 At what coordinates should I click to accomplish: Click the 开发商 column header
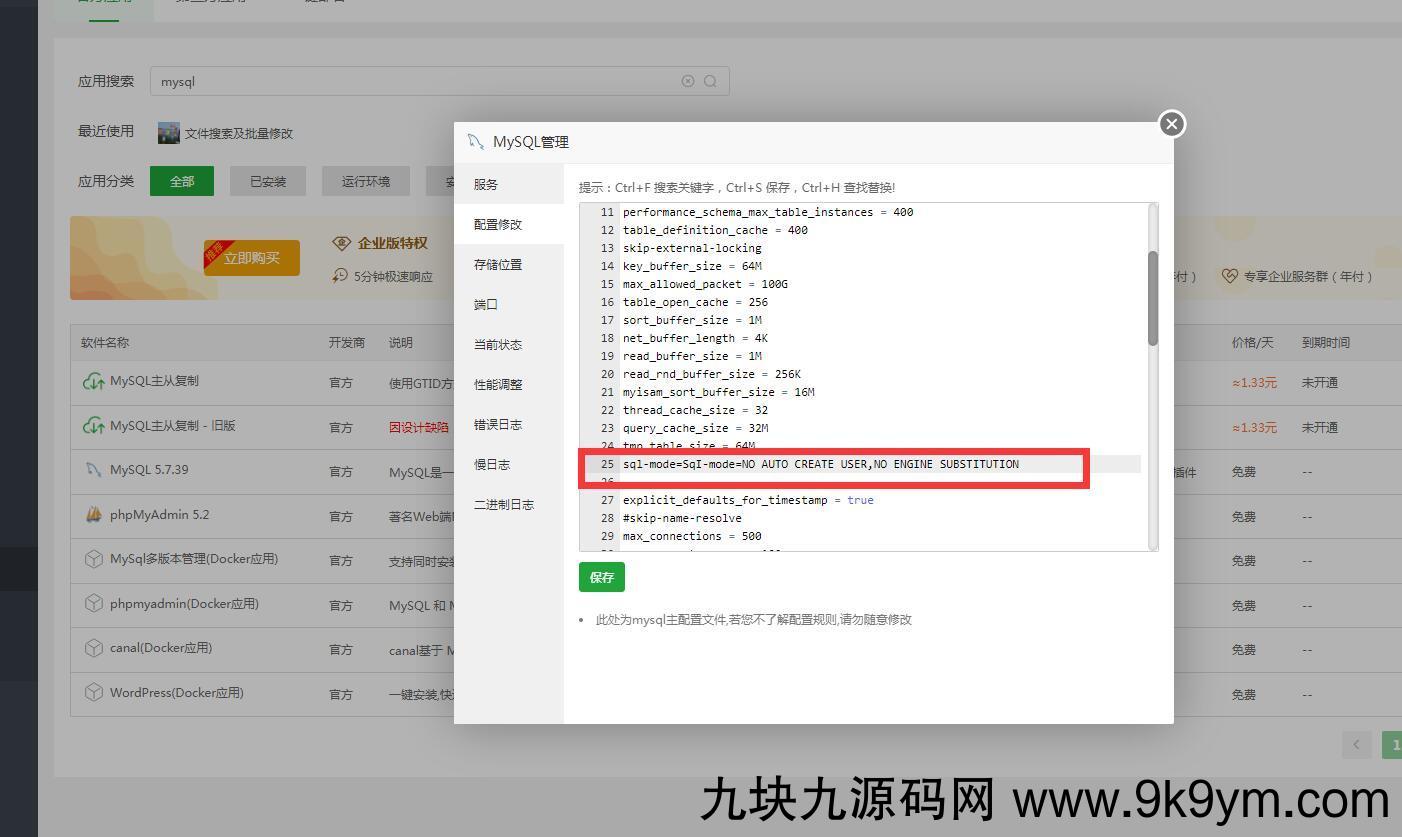tap(347, 342)
